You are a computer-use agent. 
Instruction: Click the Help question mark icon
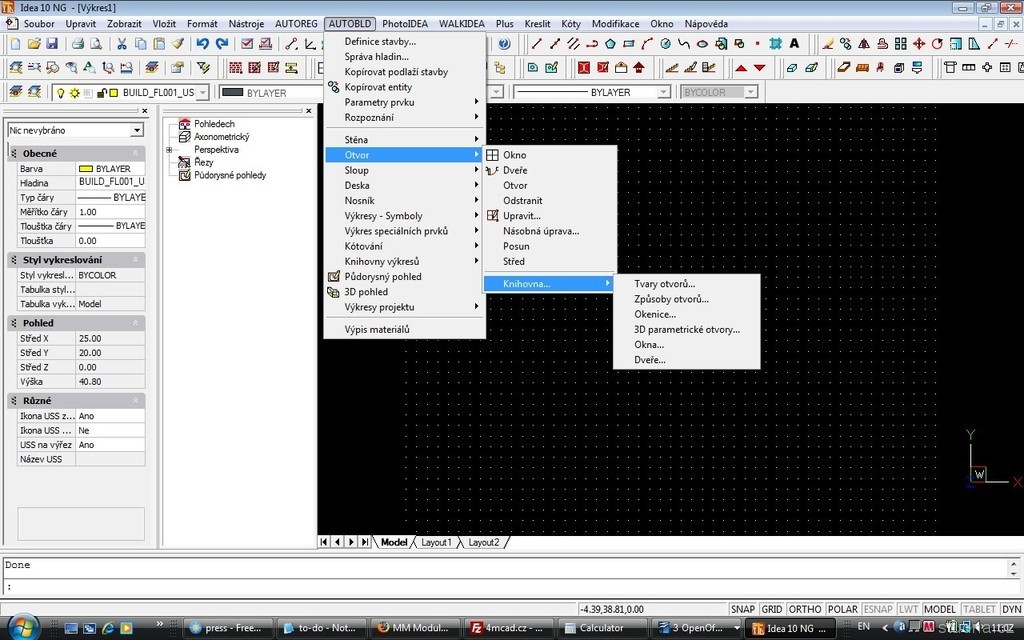[x=504, y=44]
